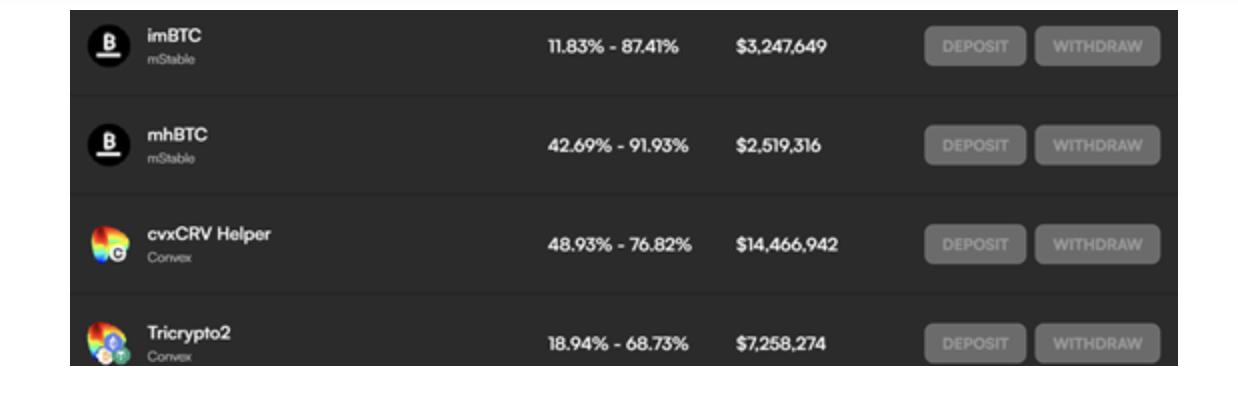Withdraw from the mhBTC vault
This screenshot has width=1238, height=402.
click(x=1097, y=146)
